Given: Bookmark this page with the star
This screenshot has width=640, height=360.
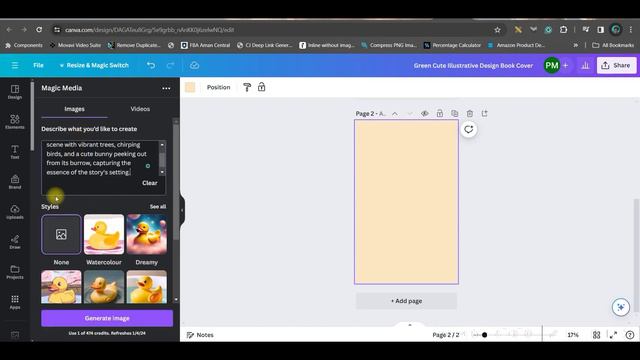Looking at the screenshot, I should click(x=497, y=29).
